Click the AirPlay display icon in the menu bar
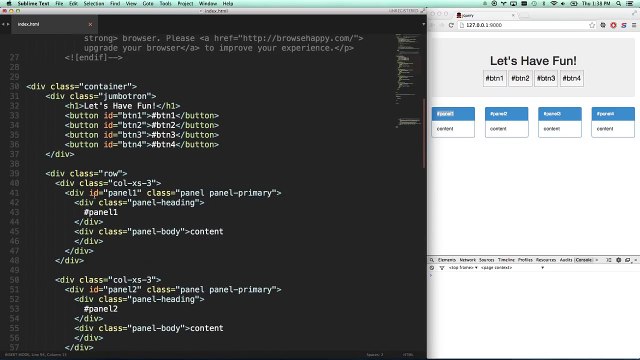This screenshot has width=640, height=360. [x=514, y=3]
